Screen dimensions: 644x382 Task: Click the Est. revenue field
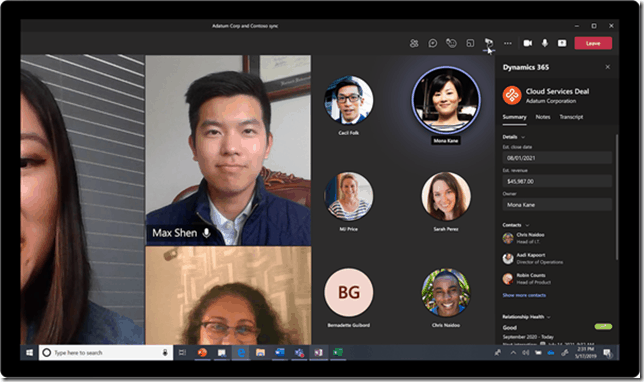(557, 181)
